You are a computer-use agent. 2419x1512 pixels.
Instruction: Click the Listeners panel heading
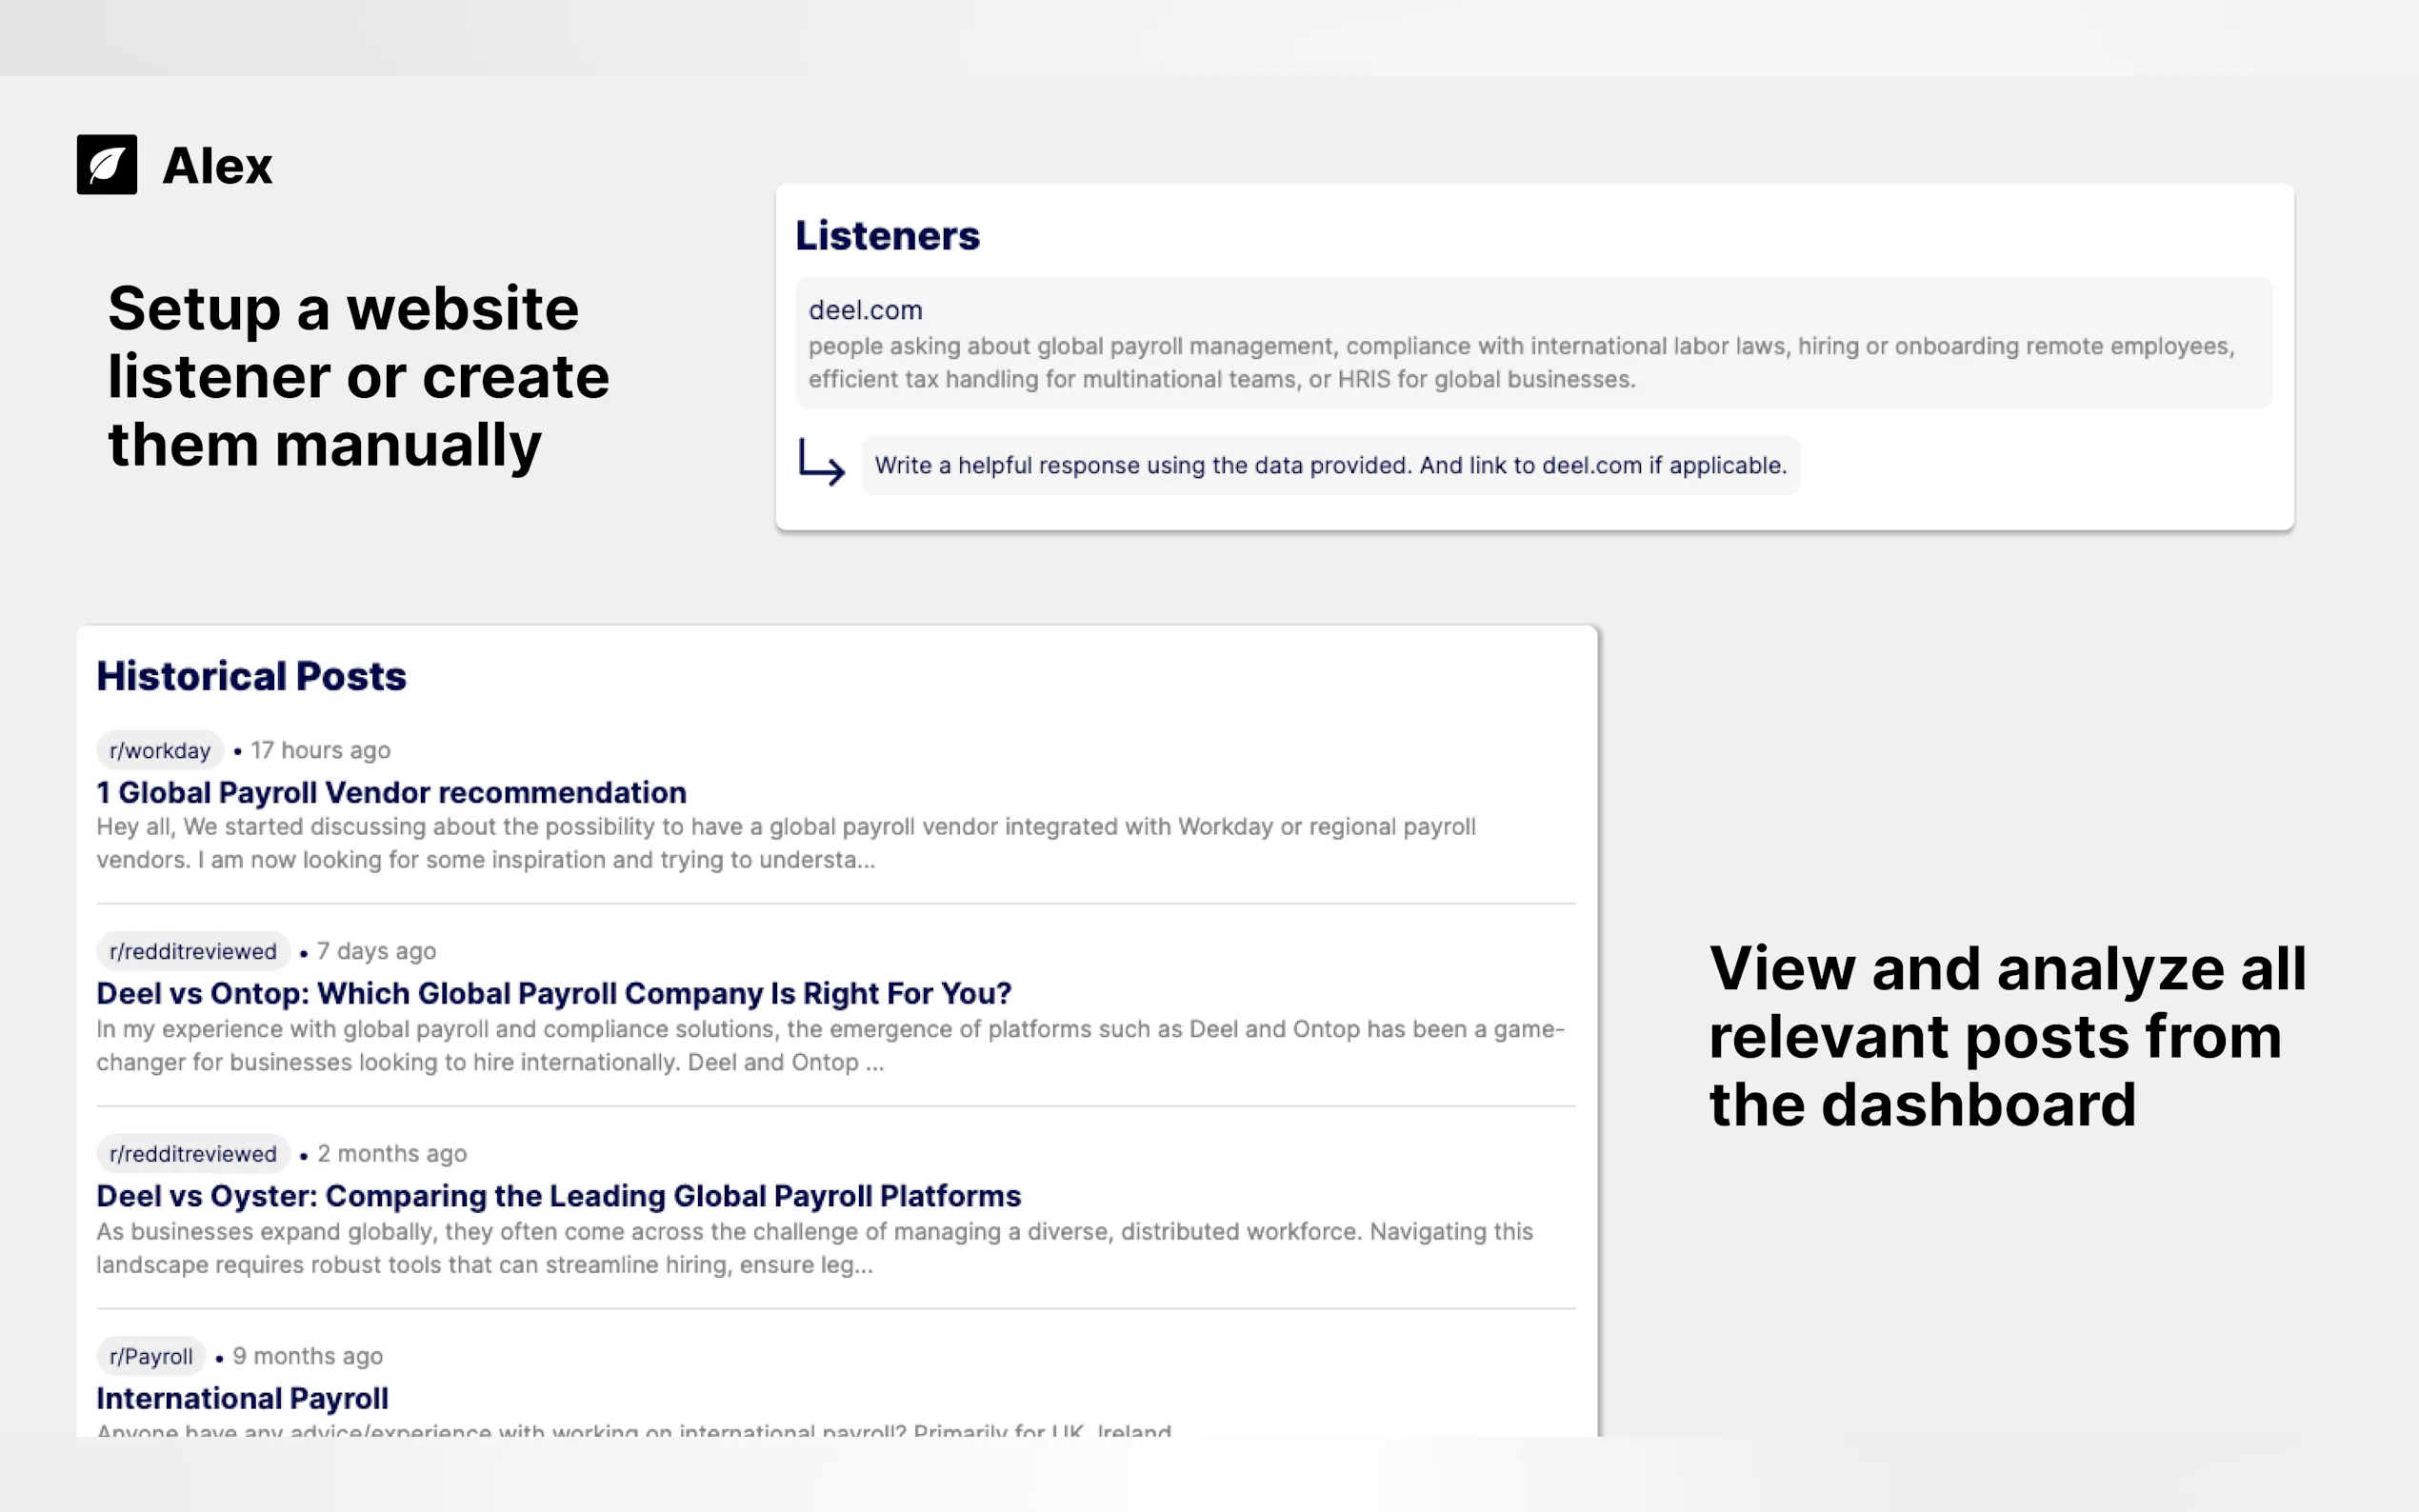(x=887, y=236)
